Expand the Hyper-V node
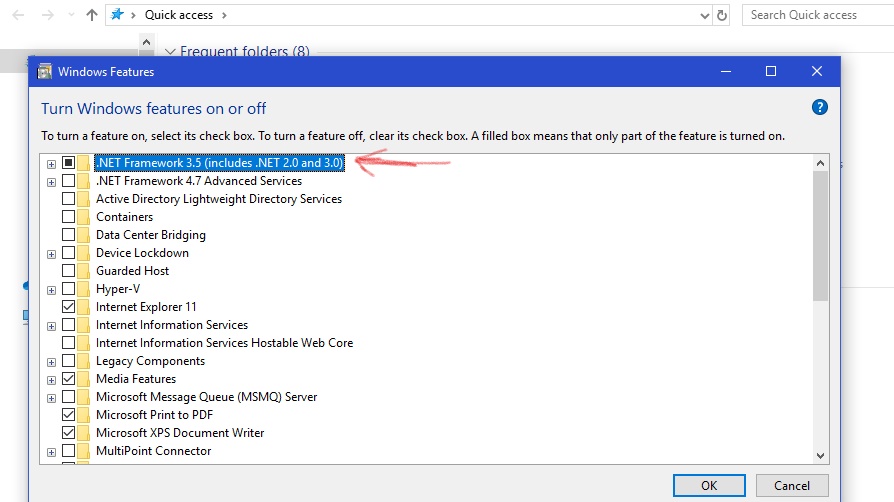This screenshot has width=894, height=502. tap(51, 290)
